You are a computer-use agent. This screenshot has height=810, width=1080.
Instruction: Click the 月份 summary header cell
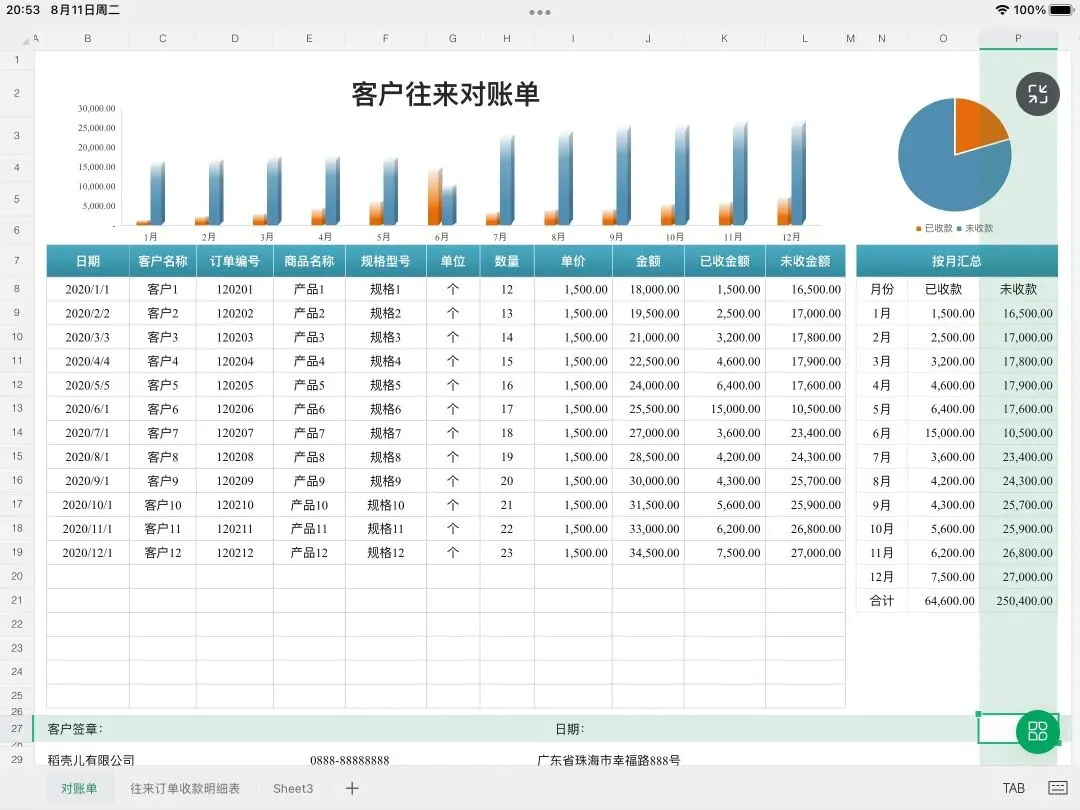(x=882, y=289)
